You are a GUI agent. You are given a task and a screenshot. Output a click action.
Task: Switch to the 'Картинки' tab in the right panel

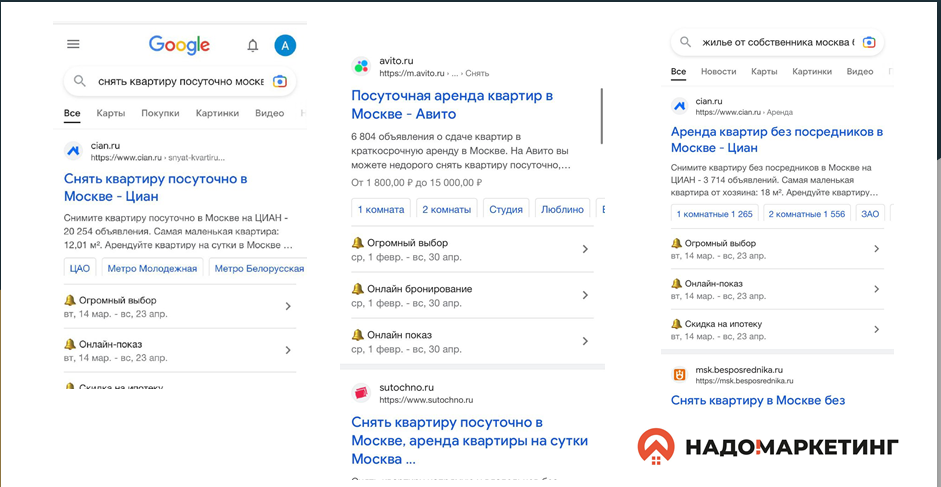click(812, 71)
